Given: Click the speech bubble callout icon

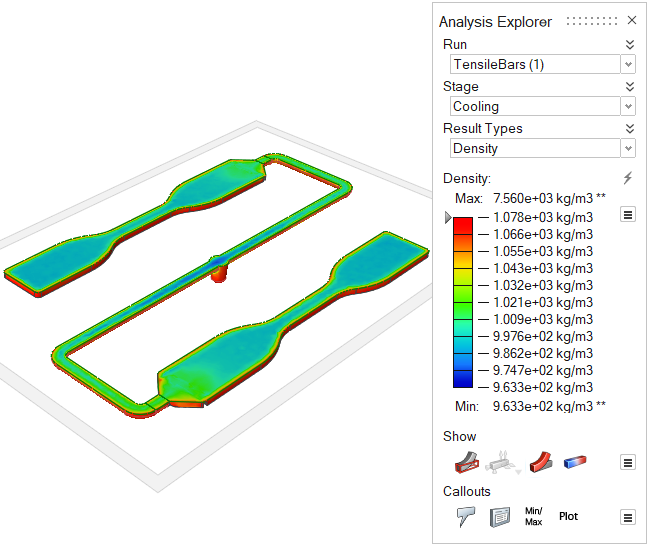Looking at the screenshot, I should click(466, 517).
